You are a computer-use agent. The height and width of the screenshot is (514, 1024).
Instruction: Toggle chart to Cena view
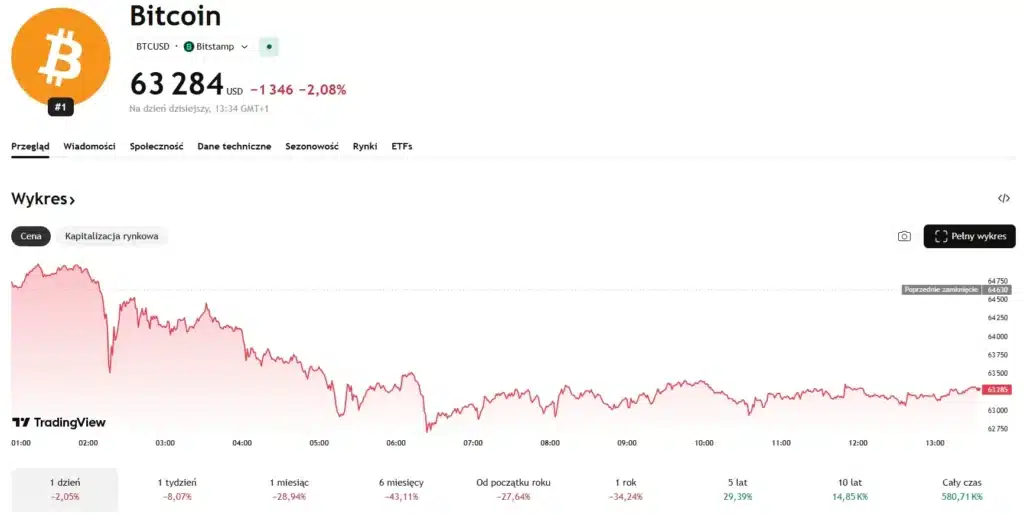click(31, 237)
